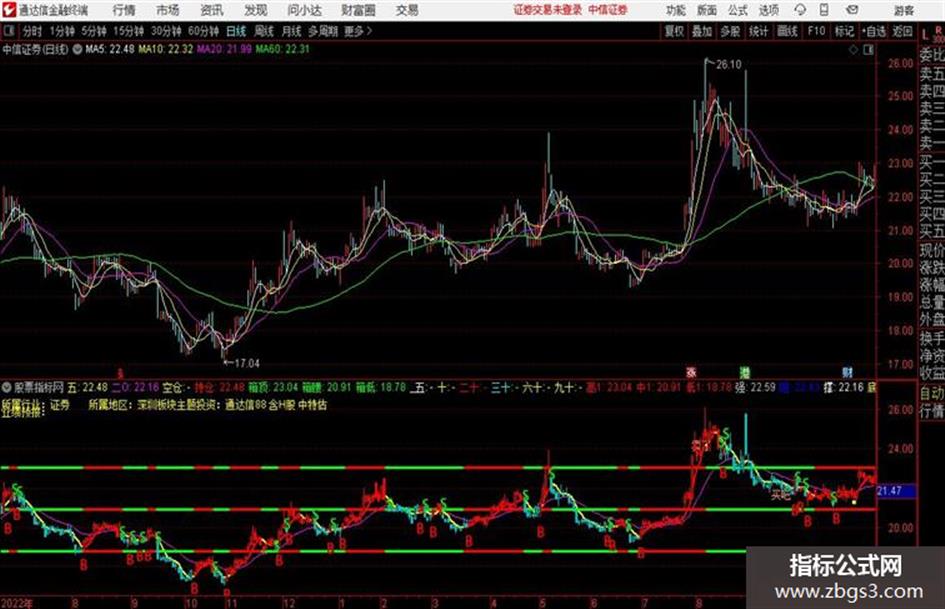
Task: Switch to 周线 weekly period
Action: click(264, 31)
